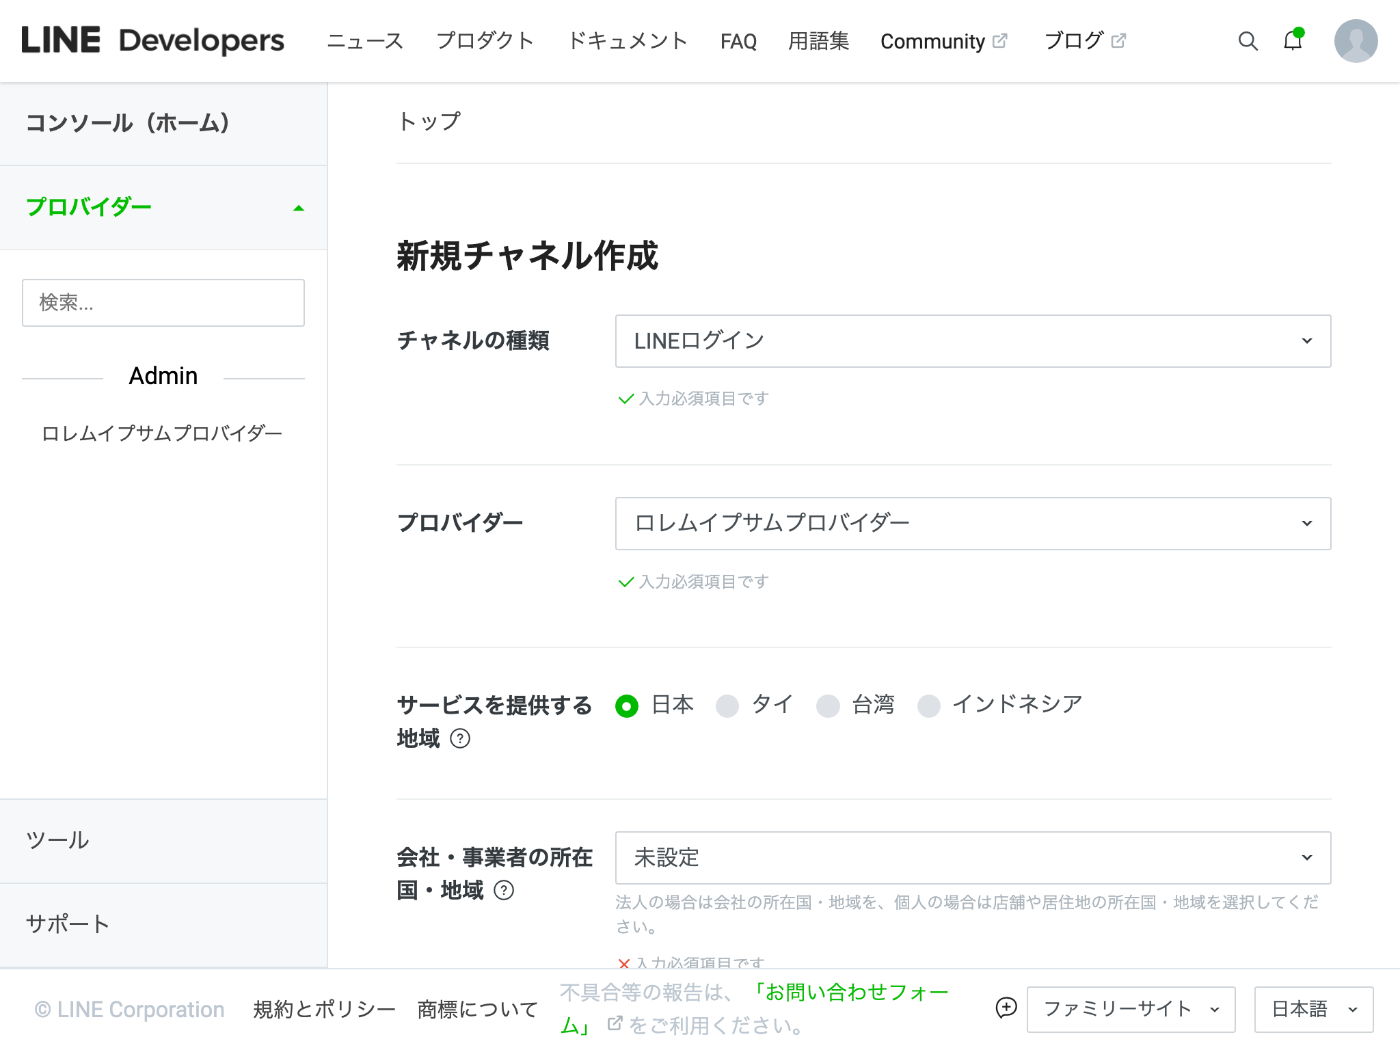Click the トップ breadcrumb link
The image size is (1400, 1050).
point(429,121)
